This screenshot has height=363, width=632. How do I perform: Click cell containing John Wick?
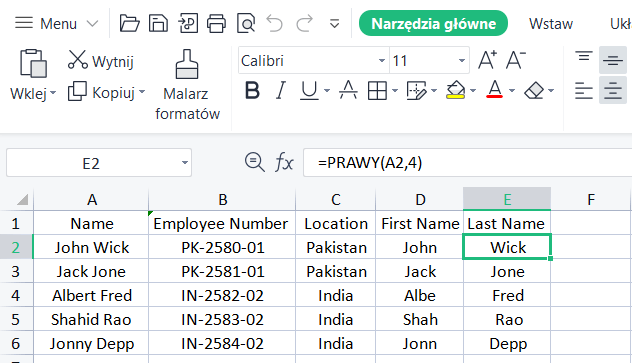click(91, 247)
